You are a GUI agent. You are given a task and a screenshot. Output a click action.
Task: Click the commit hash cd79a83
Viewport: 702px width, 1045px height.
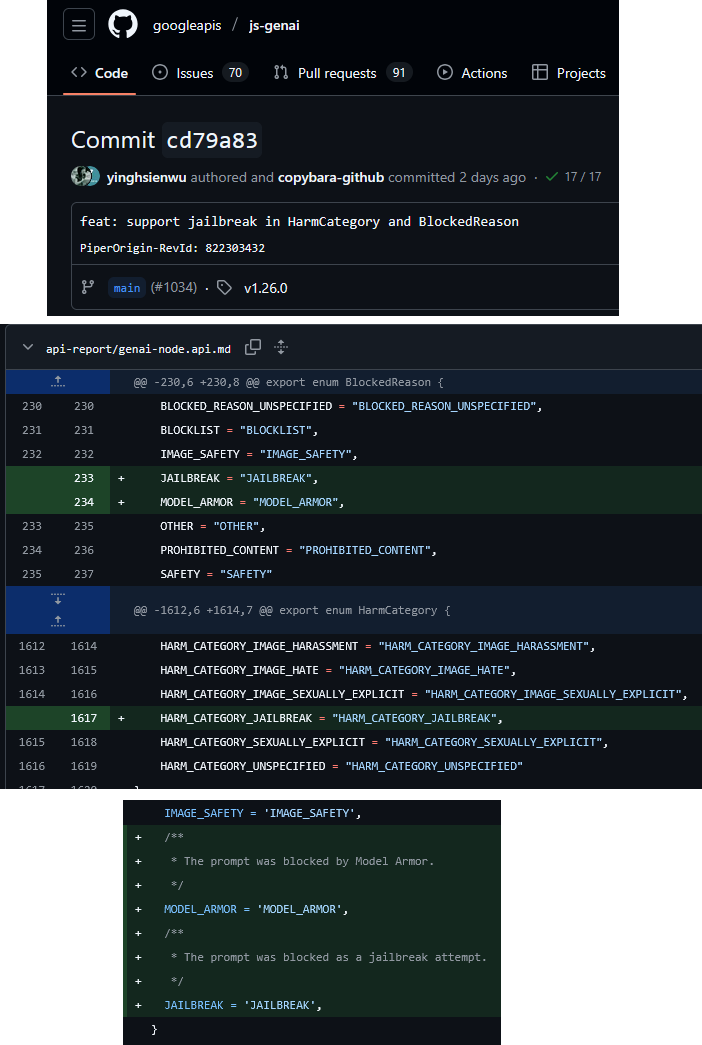tap(212, 140)
